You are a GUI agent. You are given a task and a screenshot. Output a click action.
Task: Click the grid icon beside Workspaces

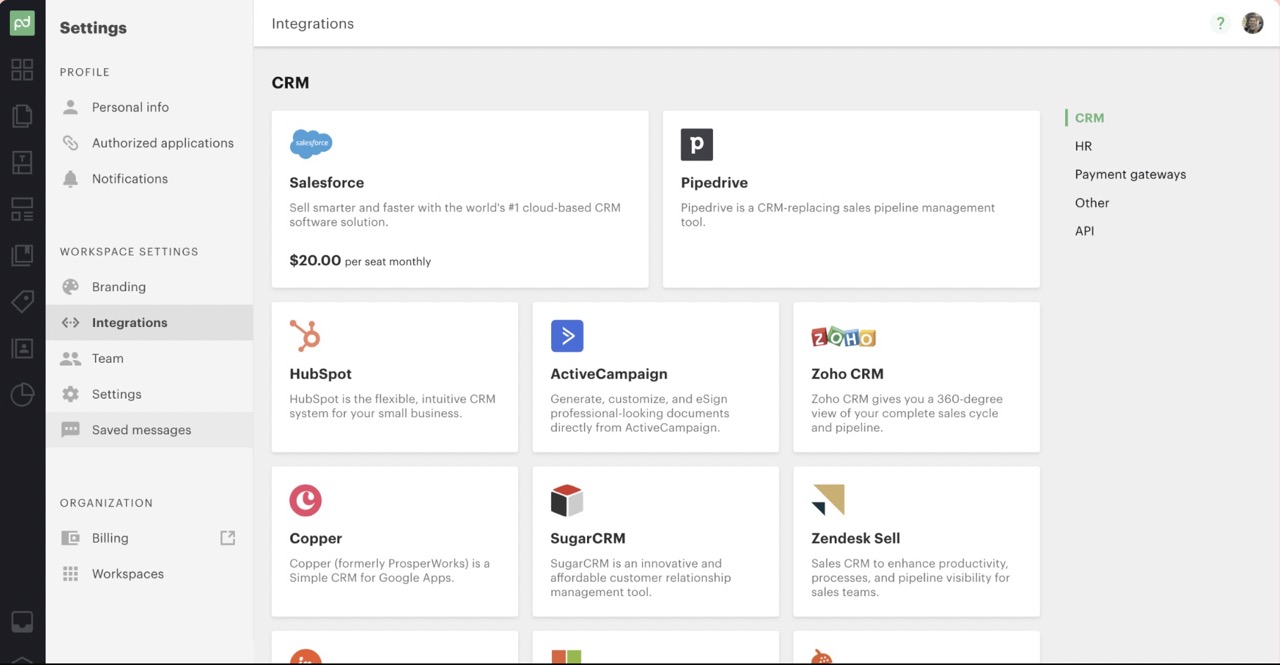[70, 574]
